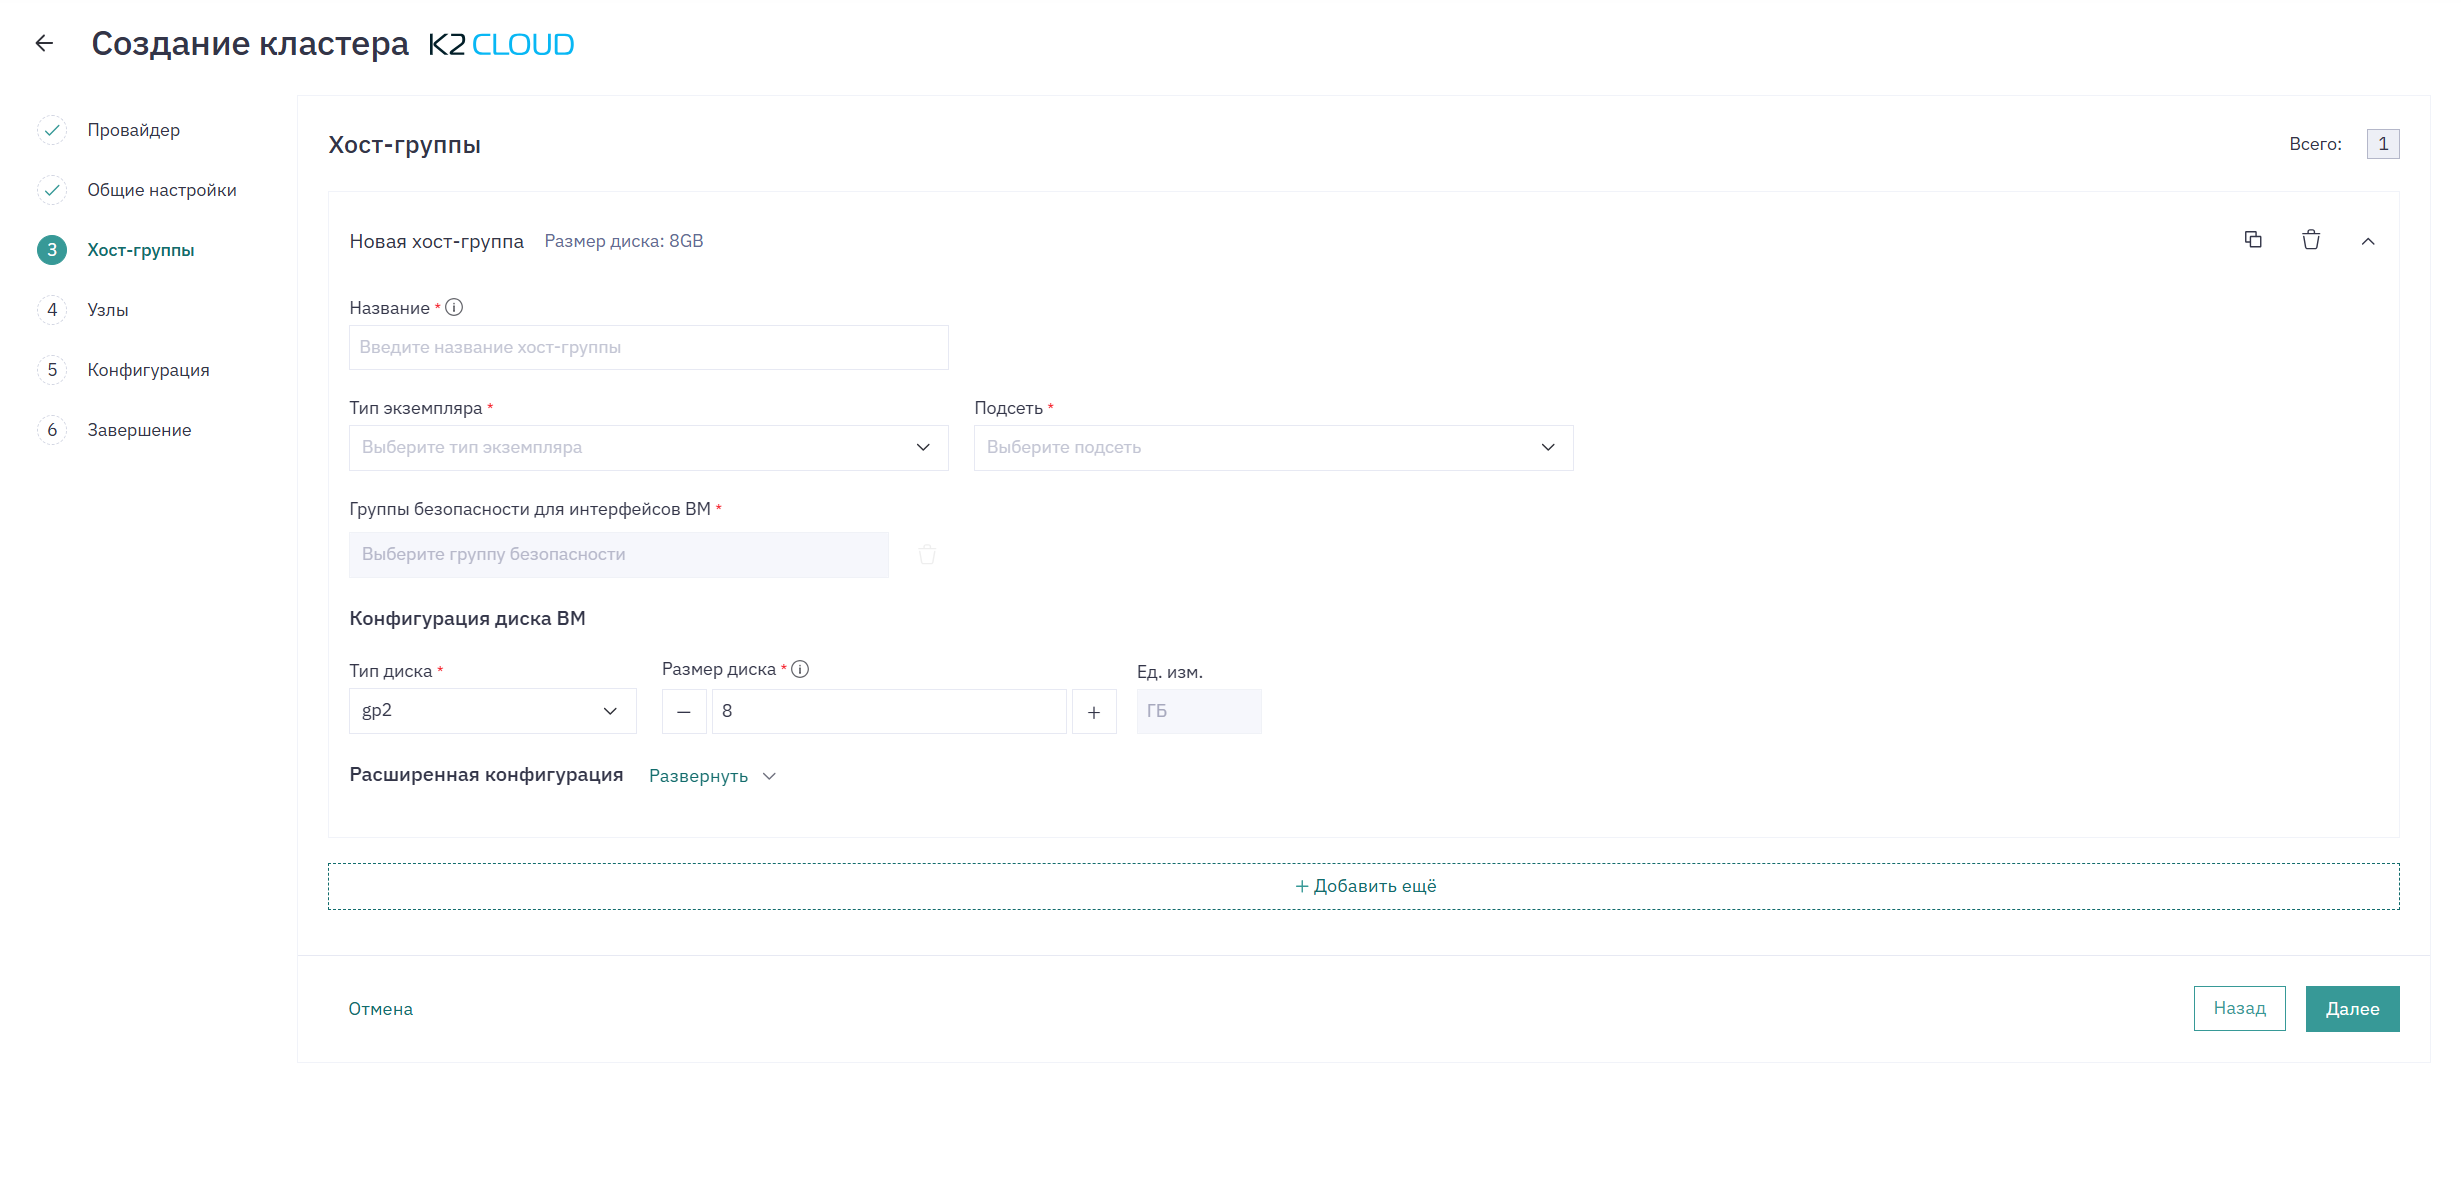The height and width of the screenshot is (1187, 2461).
Task: Click the Далее button
Action: click(x=2352, y=1009)
